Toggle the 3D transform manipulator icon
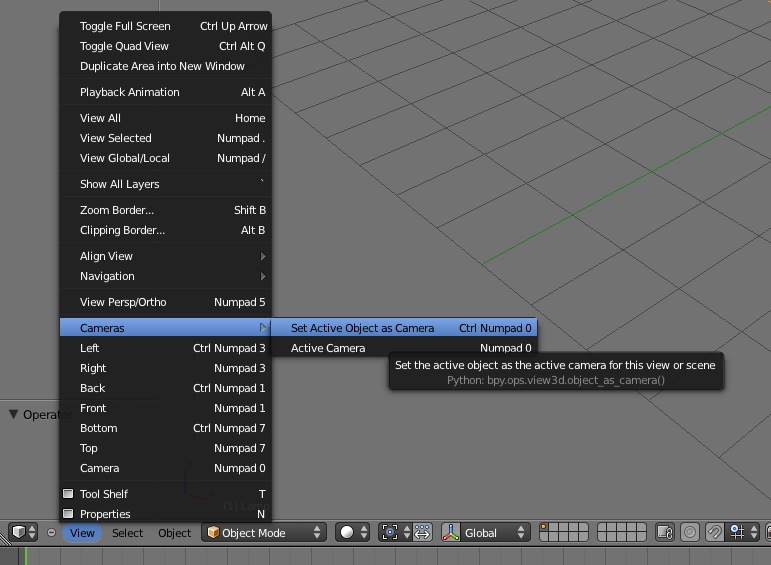 [x=451, y=533]
